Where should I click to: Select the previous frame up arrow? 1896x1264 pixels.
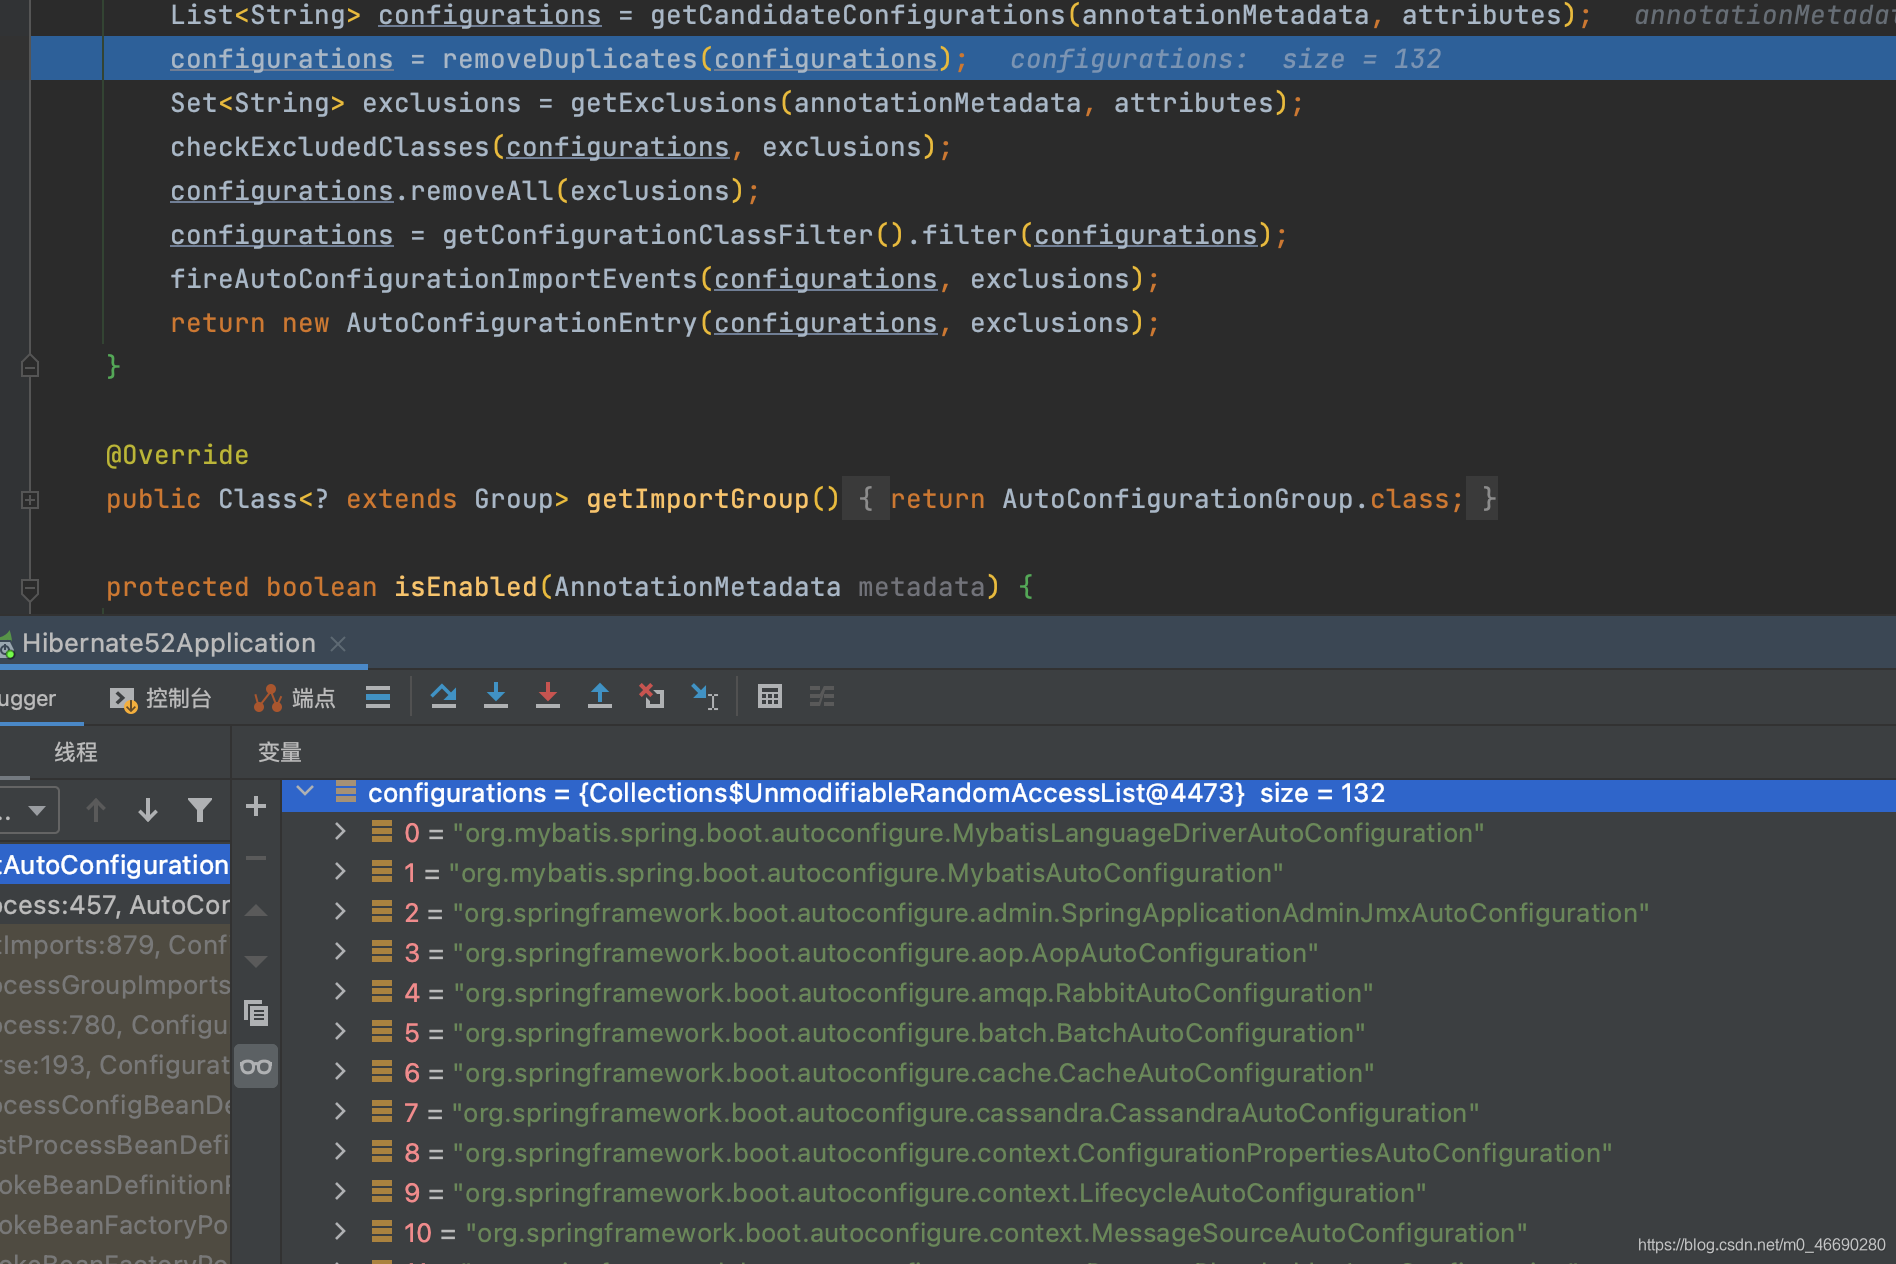96,810
